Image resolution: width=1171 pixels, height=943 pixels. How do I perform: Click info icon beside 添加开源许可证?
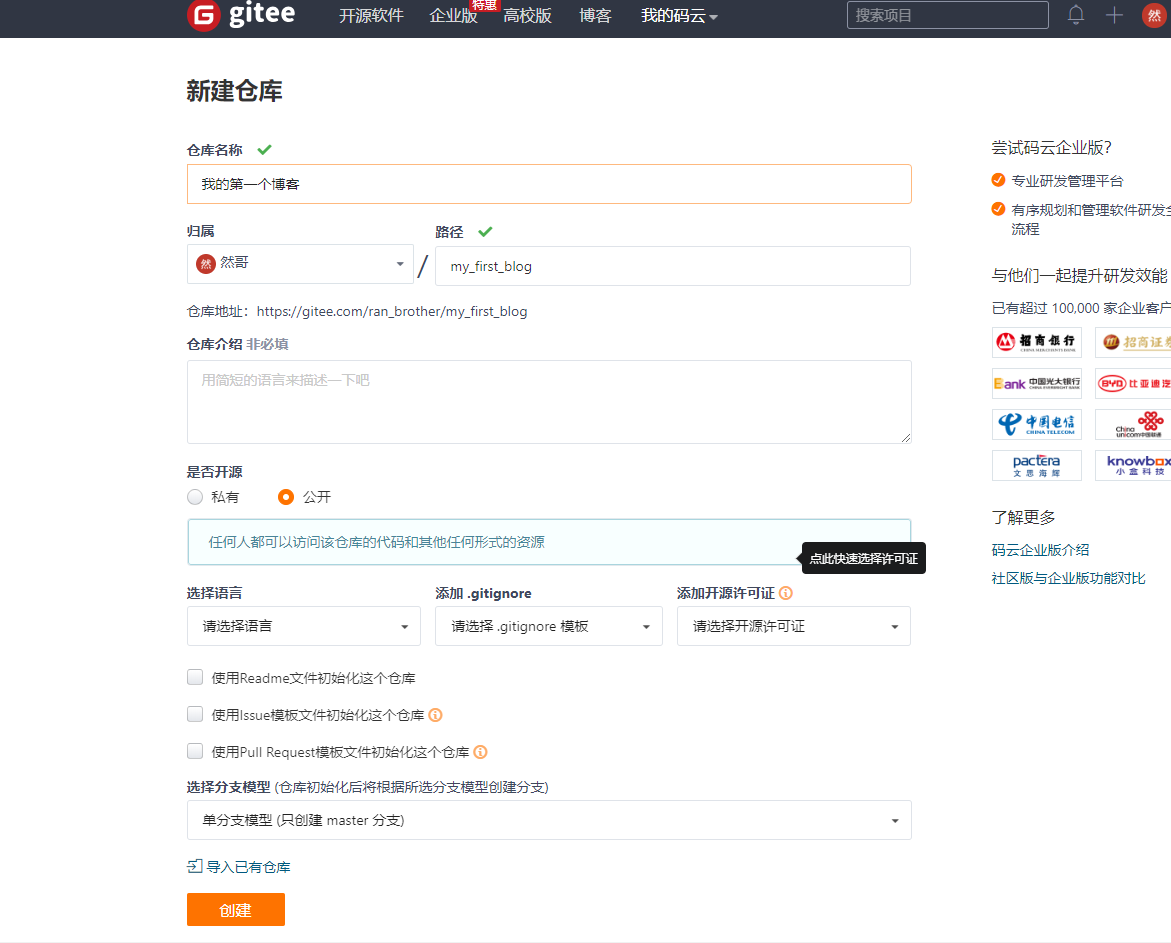786,593
